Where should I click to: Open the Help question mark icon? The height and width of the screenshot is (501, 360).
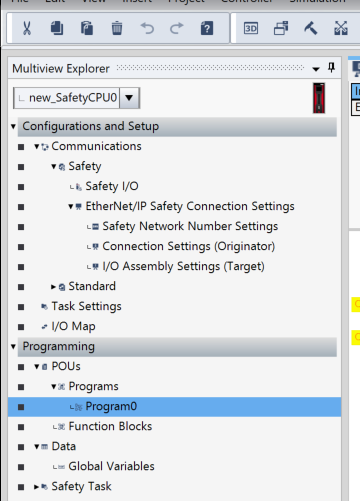[x=207, y=28]
